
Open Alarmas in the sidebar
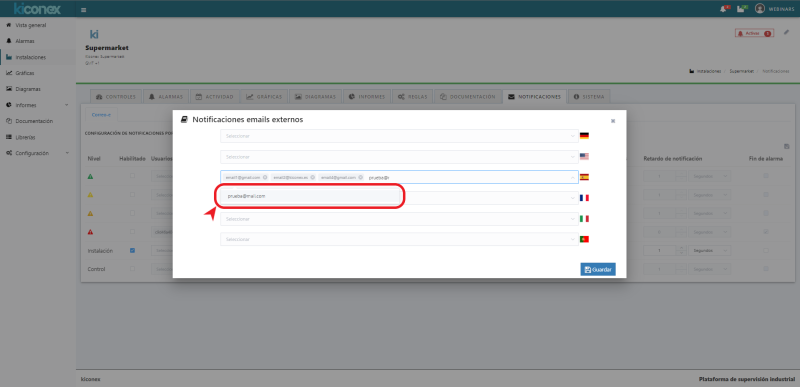click(24, 41)
